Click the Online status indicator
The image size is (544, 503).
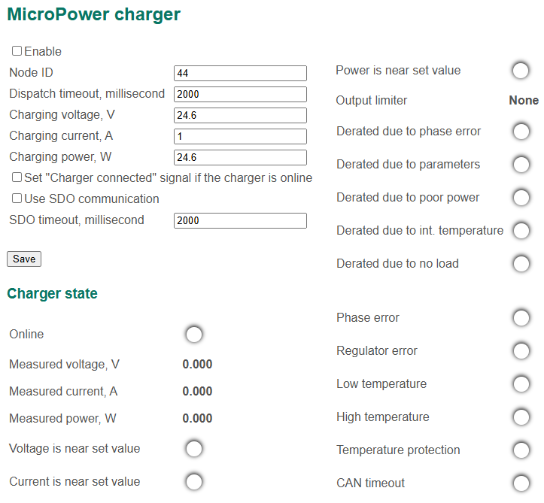(x=194, y=334)
